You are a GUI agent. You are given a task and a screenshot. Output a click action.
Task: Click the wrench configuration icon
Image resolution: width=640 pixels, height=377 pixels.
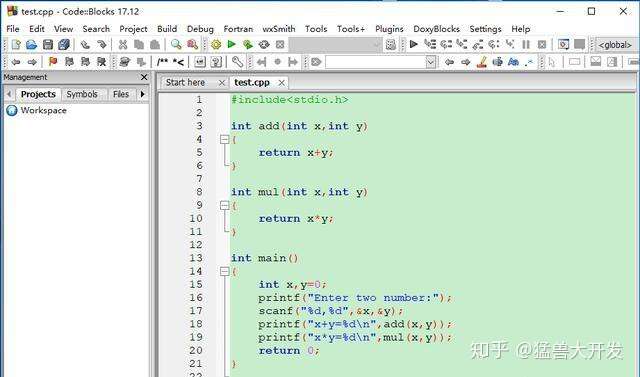(x=237, y=62)
